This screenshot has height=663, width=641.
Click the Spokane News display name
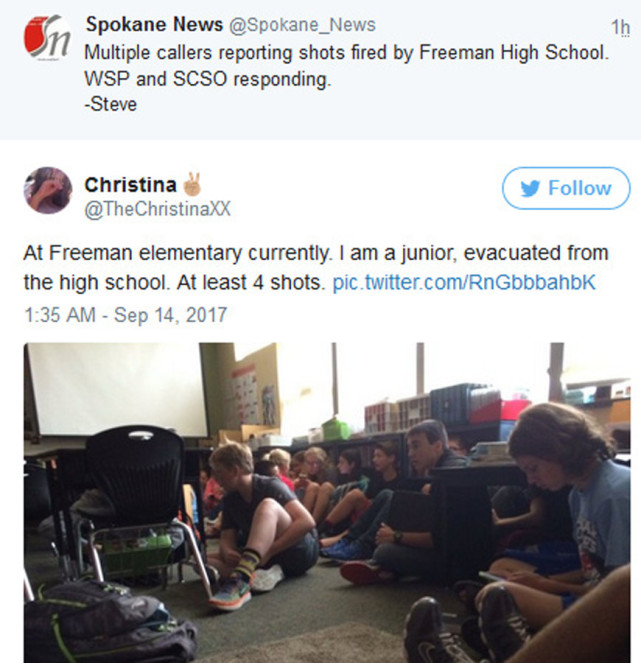point(154,24)
